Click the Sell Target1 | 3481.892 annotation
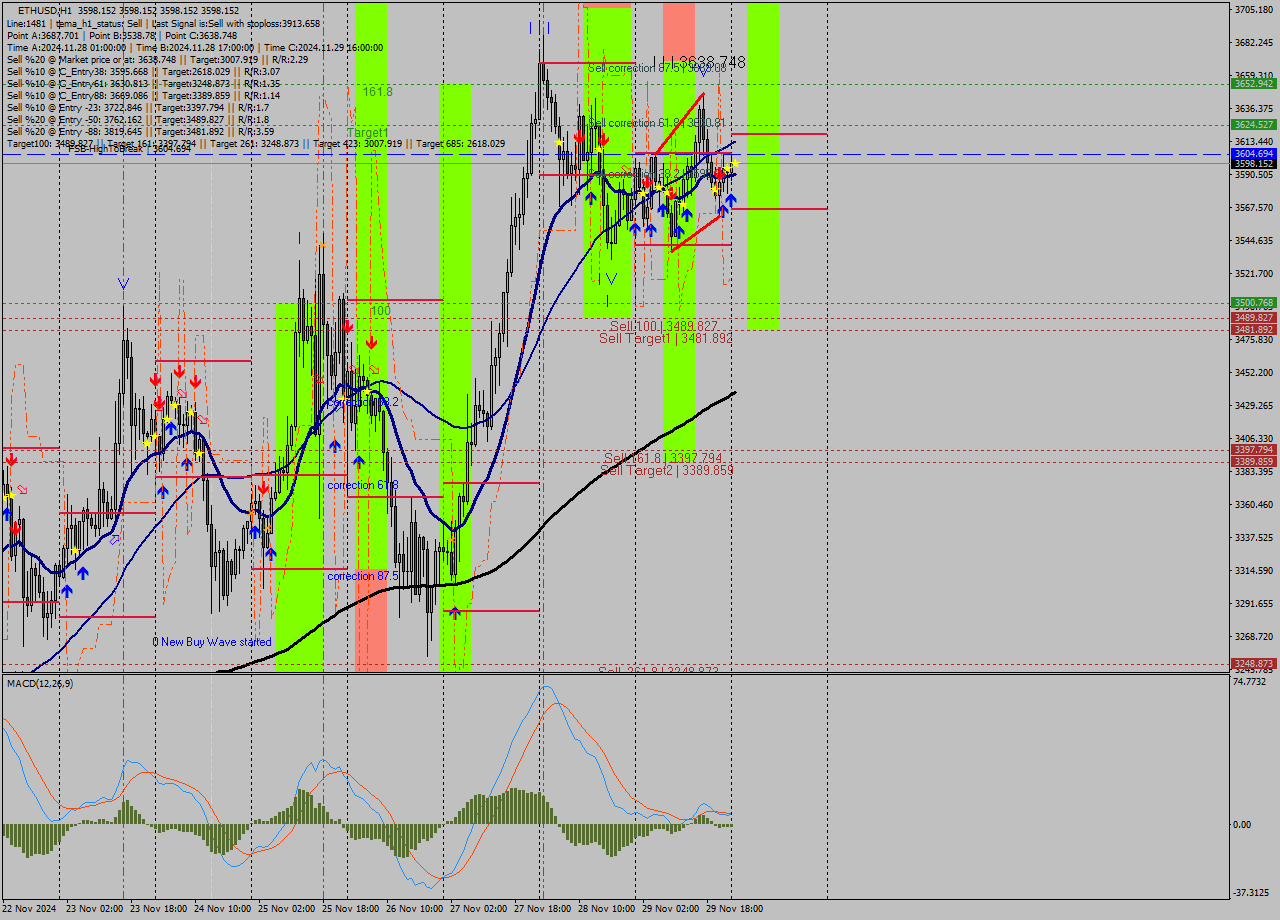The height and width of the screenshot is (920, 1280). (x=668, y=338)
